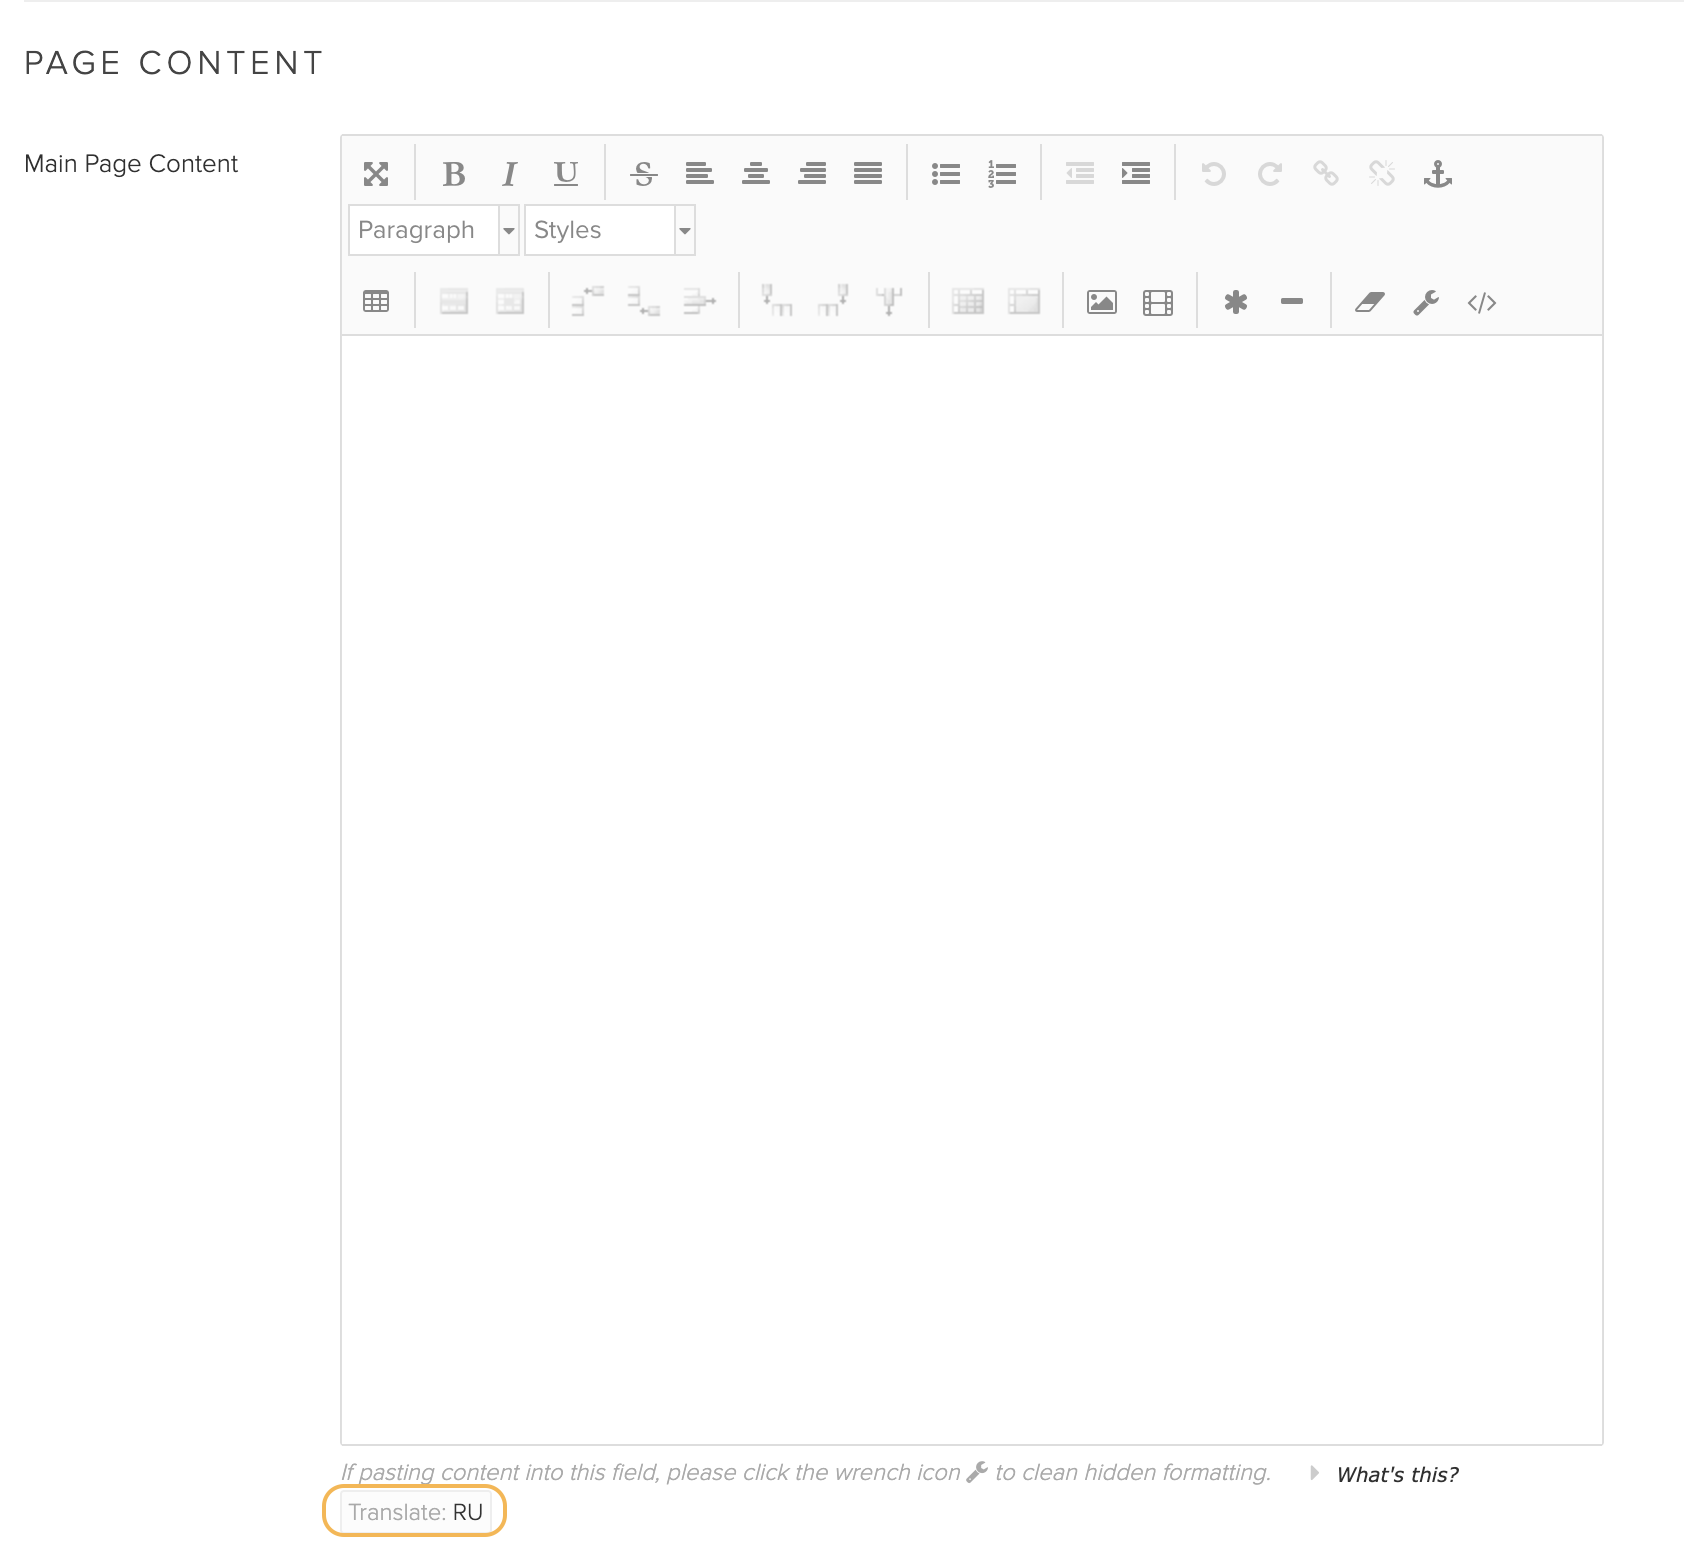Viewport: 1684px width, 1562px height.
Task: Justify text alignment
Action: click(868, 174)
